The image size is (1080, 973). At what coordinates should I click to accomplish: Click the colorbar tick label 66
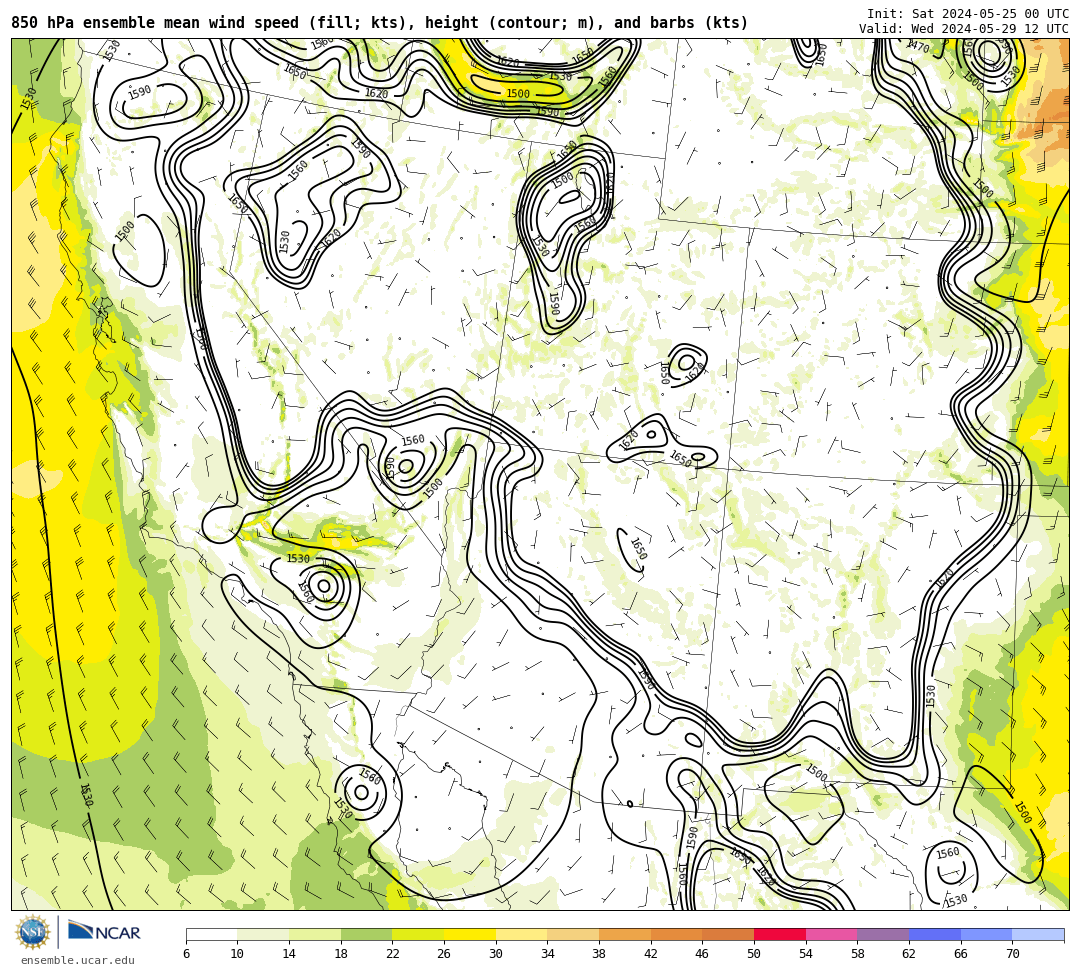coord(961,954)
